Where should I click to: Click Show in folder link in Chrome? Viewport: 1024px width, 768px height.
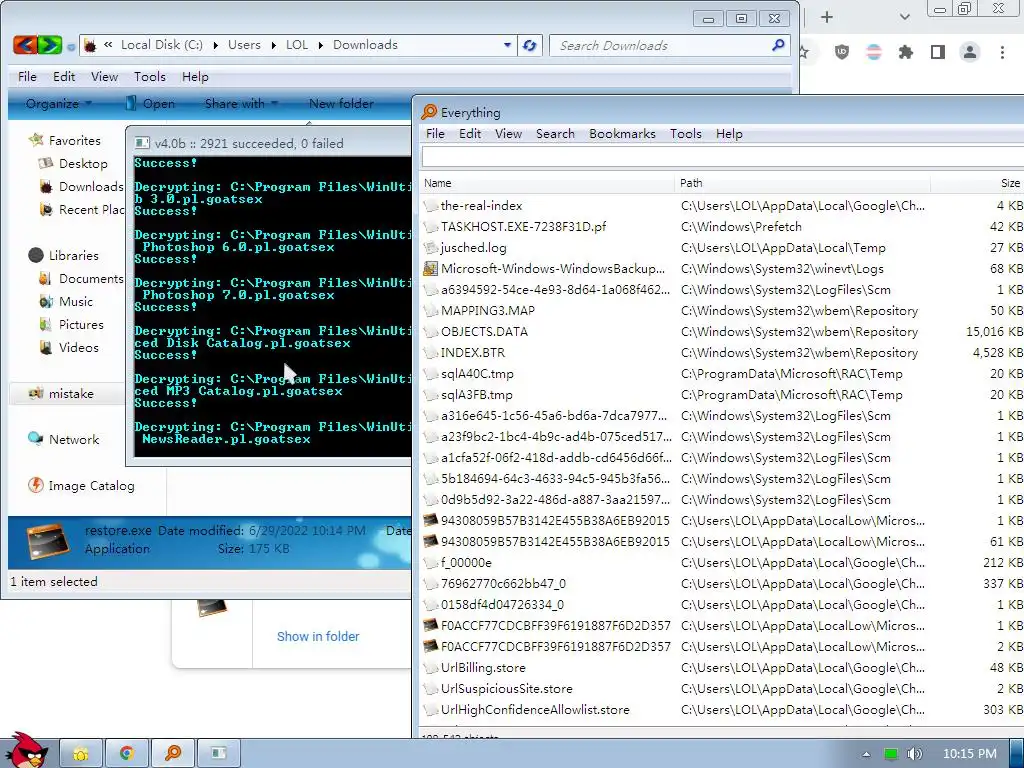[x=318, y=637]
